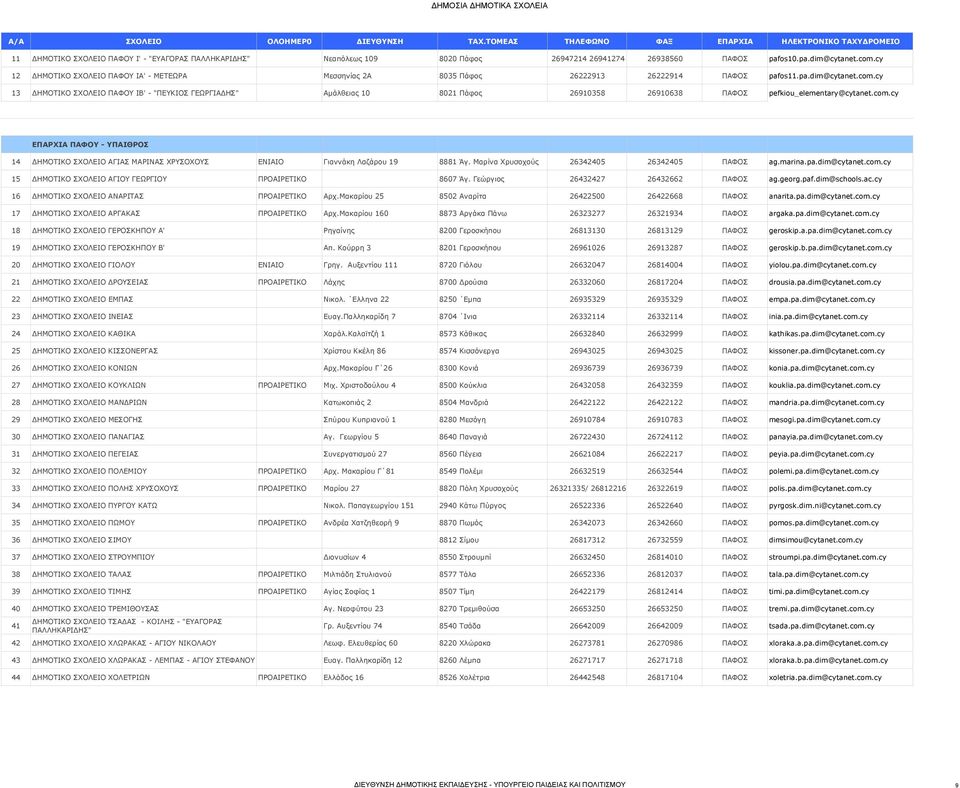Select school name ΔΗΜΟΤΙΚΟ ΣΧΟΛΕΙΟ ΑΓΙΑΣ ΜΑΡΙΝΑΣ ΧΡΥΣΟΧΟΥΣ

pos(120,162)
